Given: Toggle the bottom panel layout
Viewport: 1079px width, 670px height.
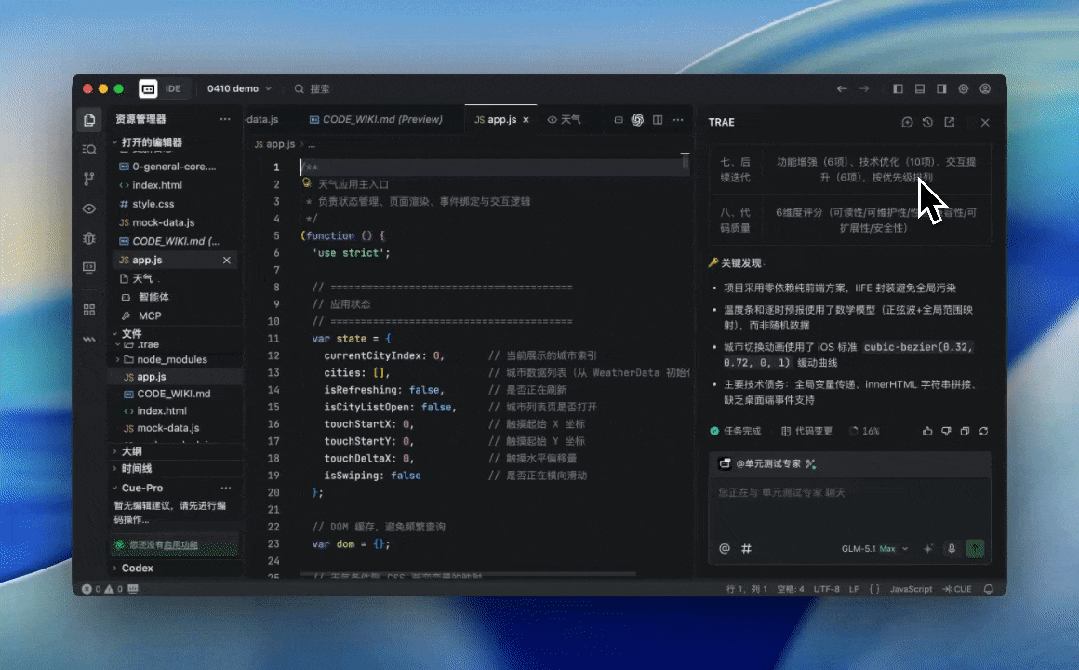Looking at the screenshot, I should tap(920, 89).
